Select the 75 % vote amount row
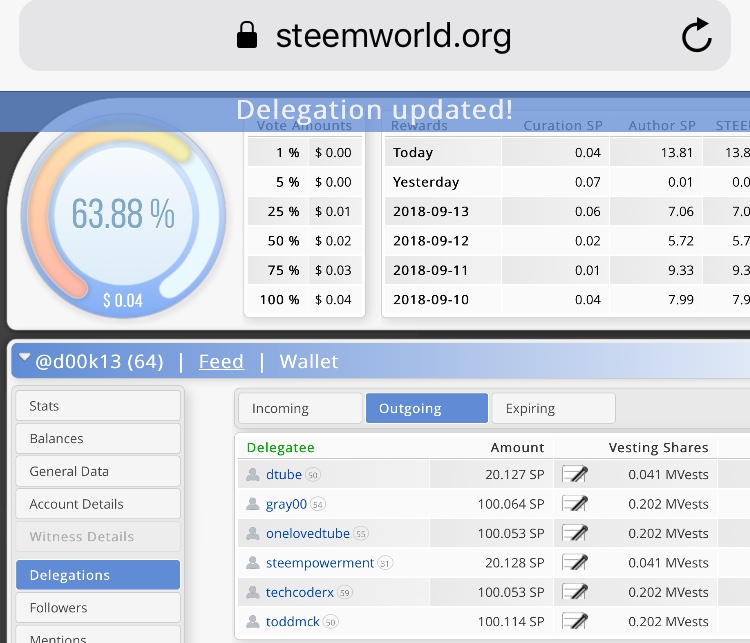Image resolution: width=750 pixels, height=643 pixels. (x=305, y=270)
